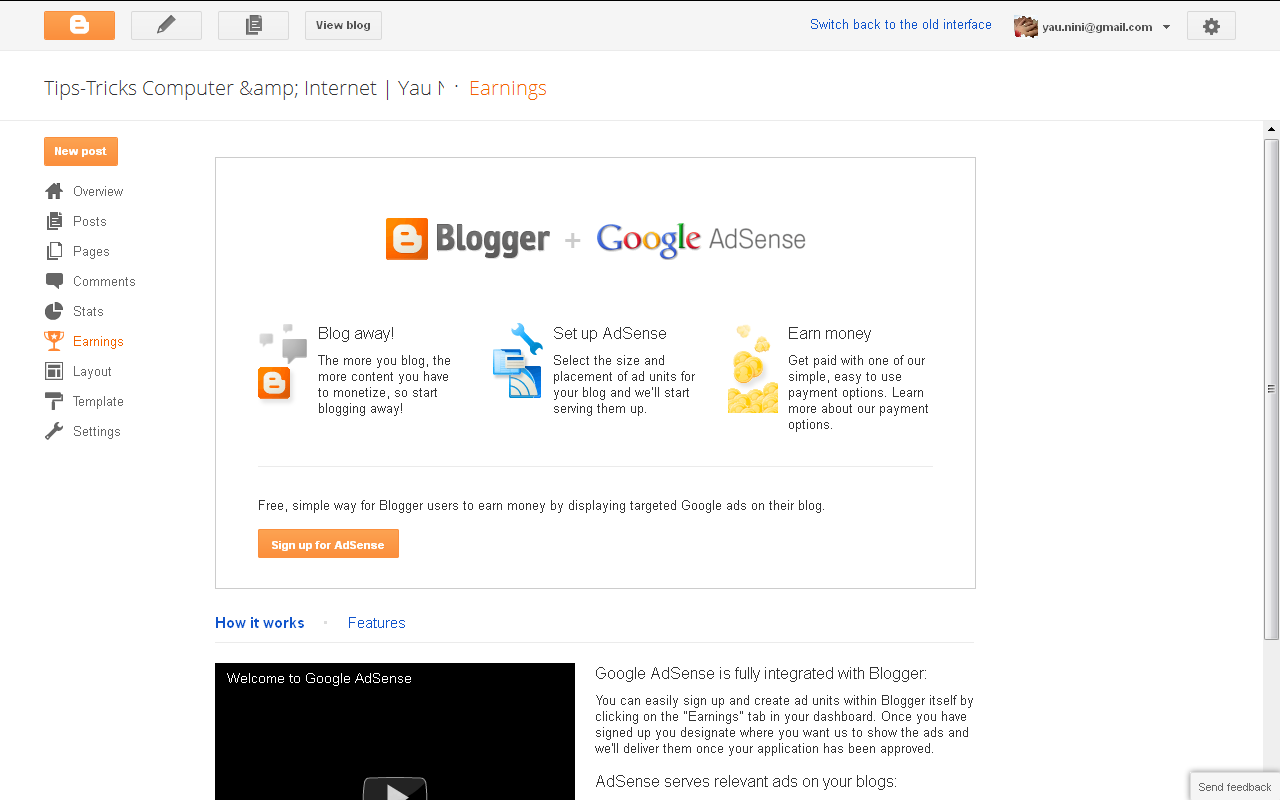The width and height of the screenshot is (1280, 800).
Task: Click the Comments speech bubble icon
Action: 54,281
